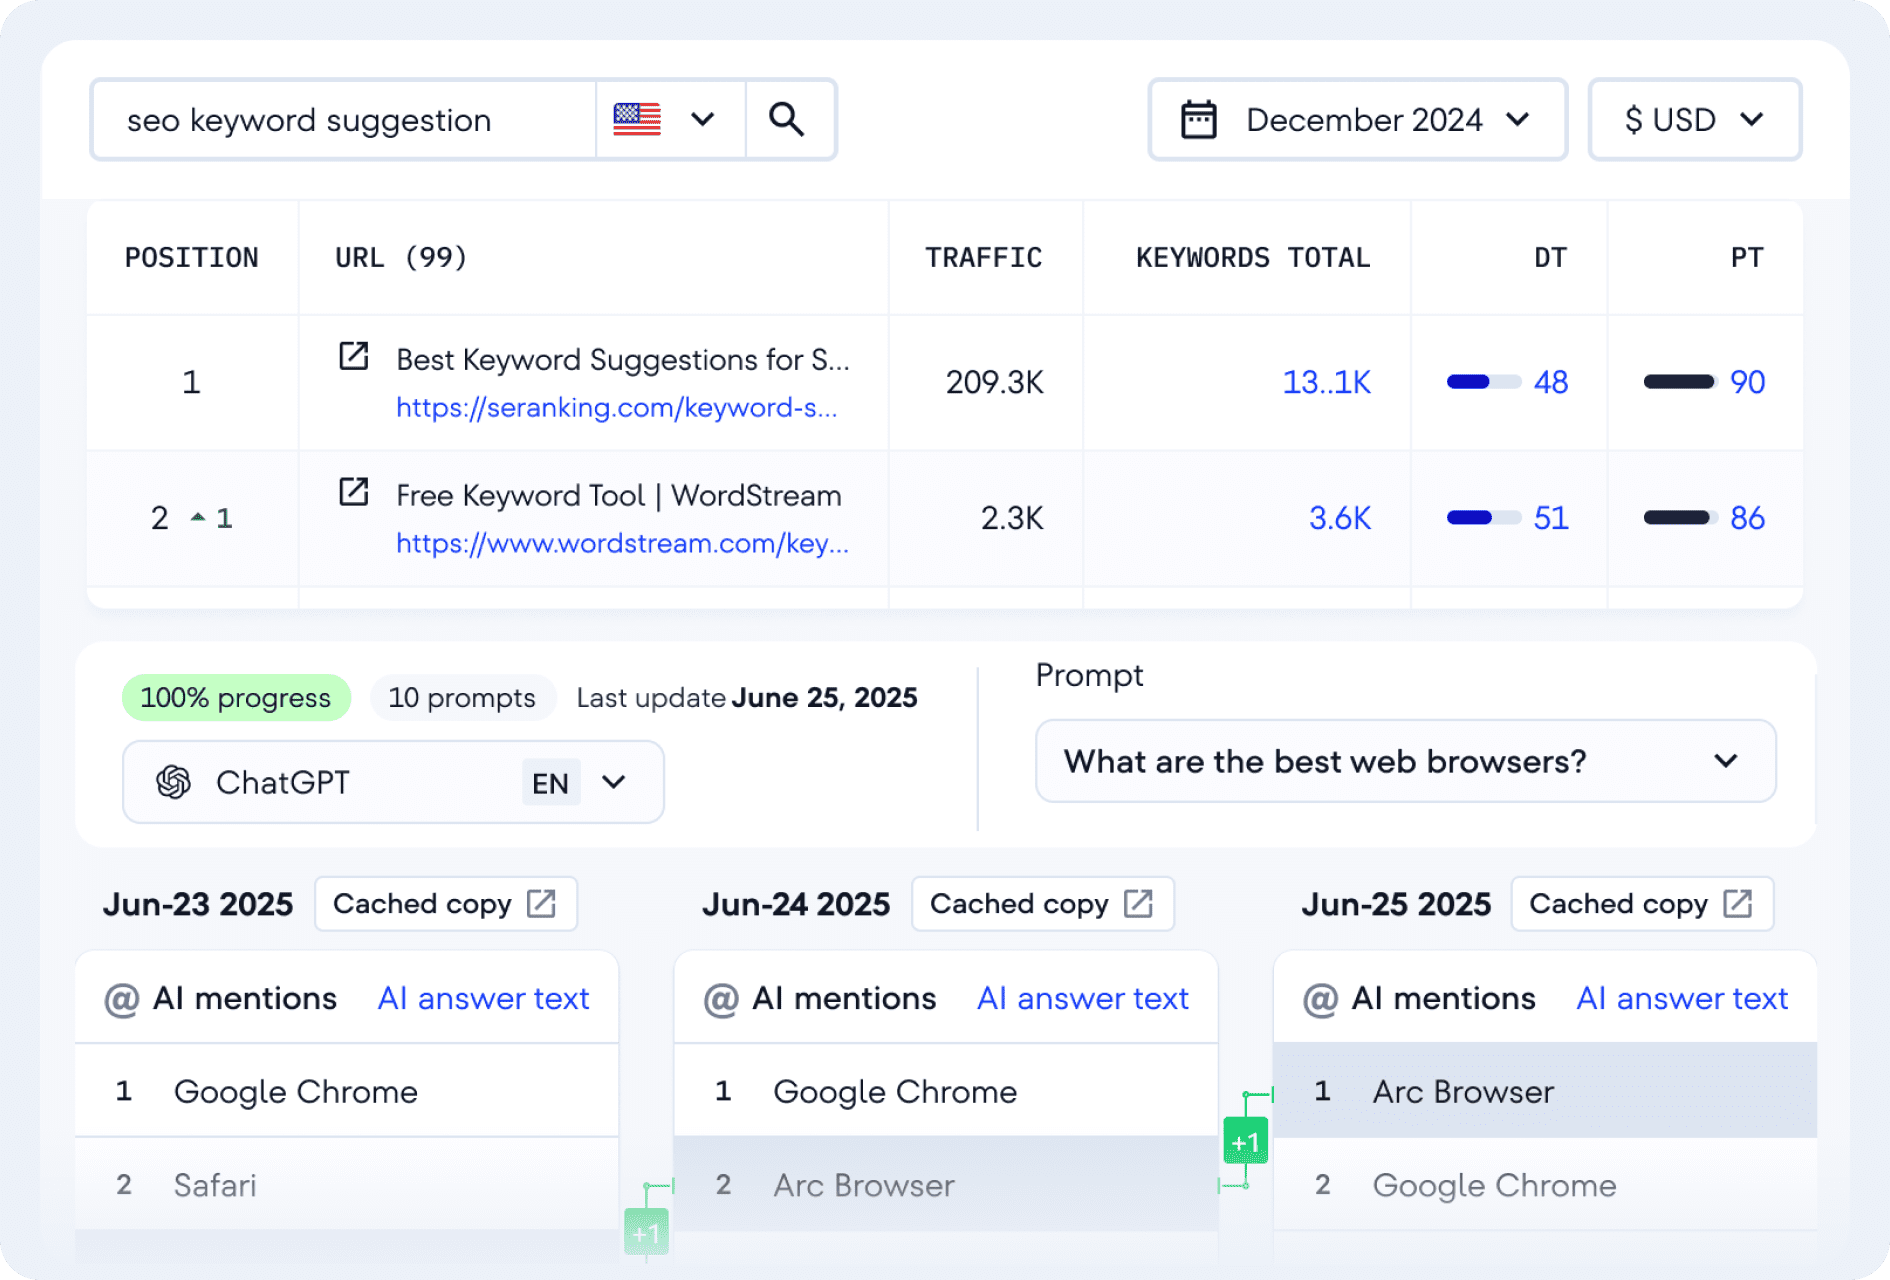This screenshot has height=1280, width=1890.
Task: Click the up arrow position change indicator
Action: coord(198,517)
